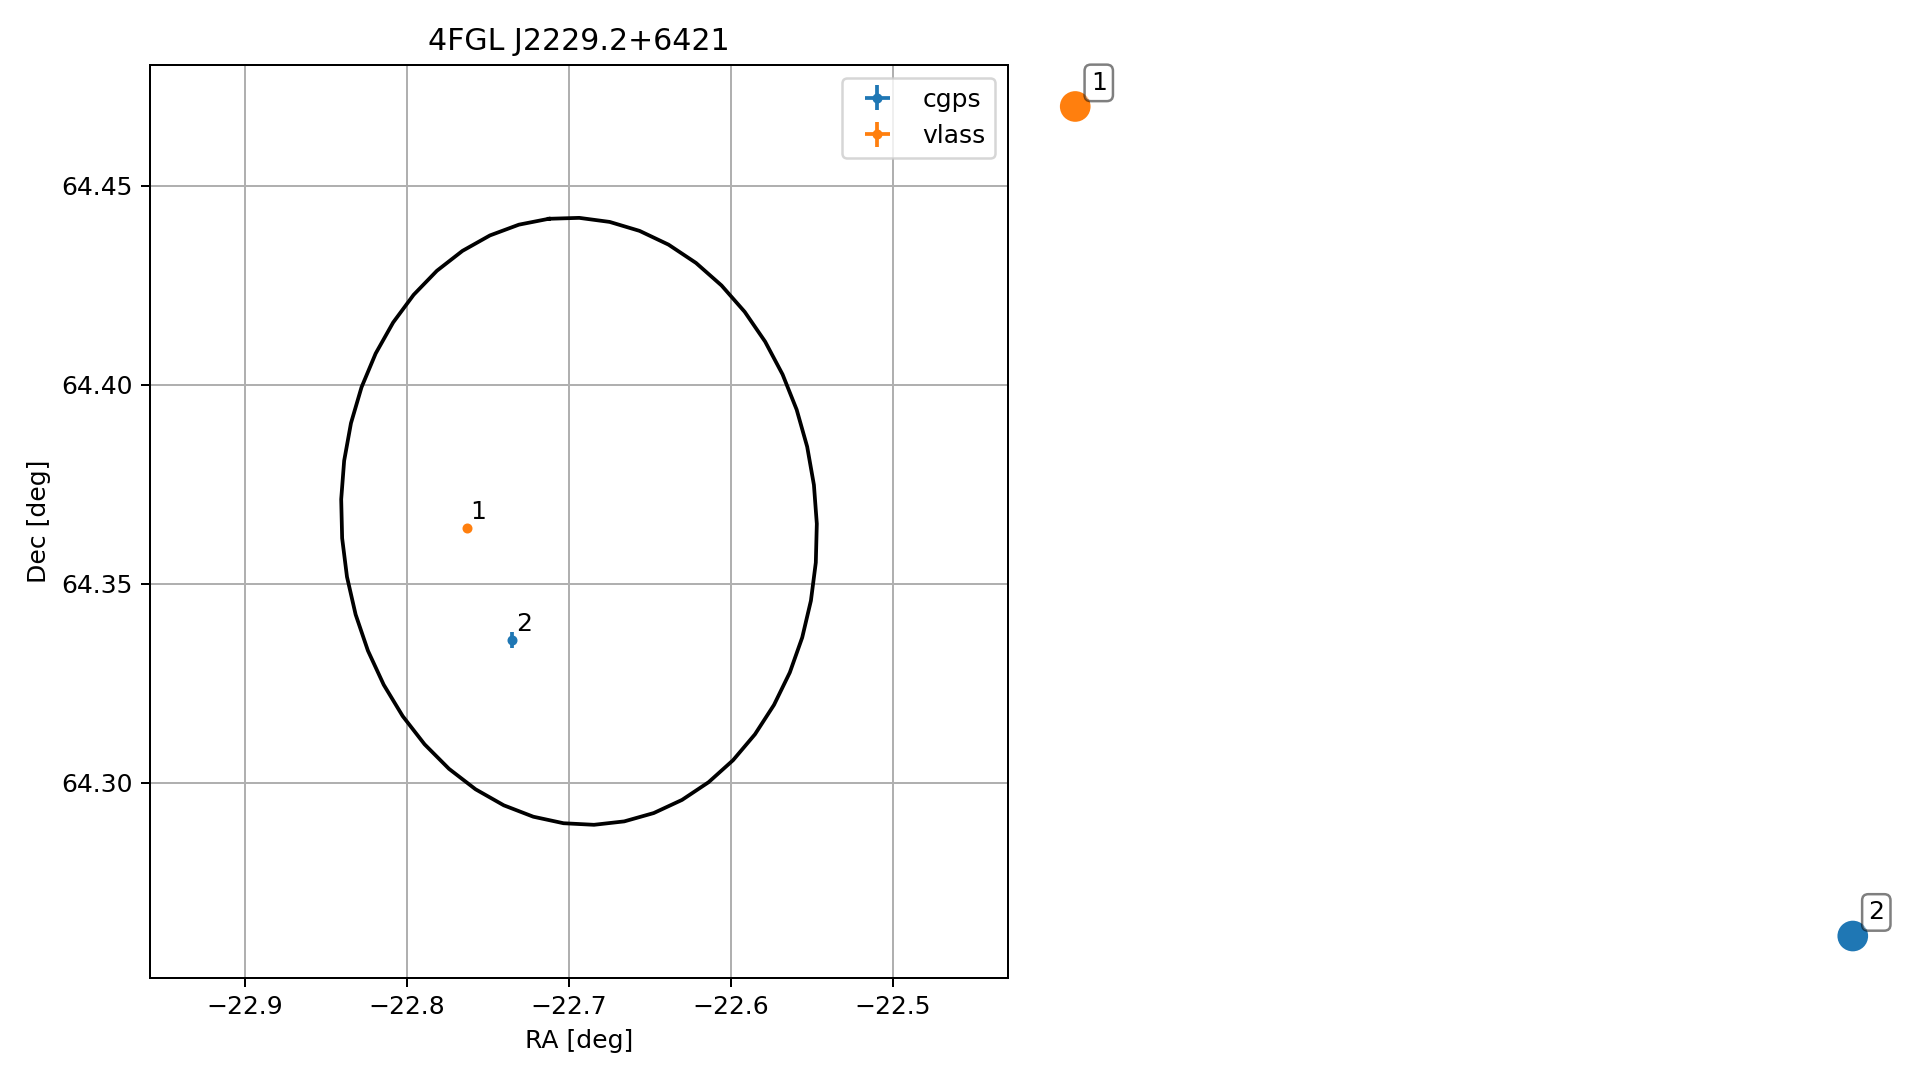Screen dimensions: 1919x1080
Task: Click the blue cgps legend marker
Action: point(877,98)
